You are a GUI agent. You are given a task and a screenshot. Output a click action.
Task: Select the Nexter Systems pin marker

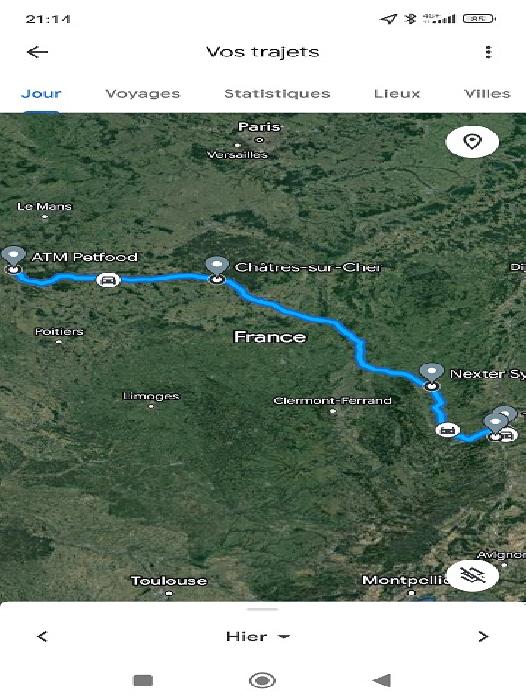coord(431,374)
